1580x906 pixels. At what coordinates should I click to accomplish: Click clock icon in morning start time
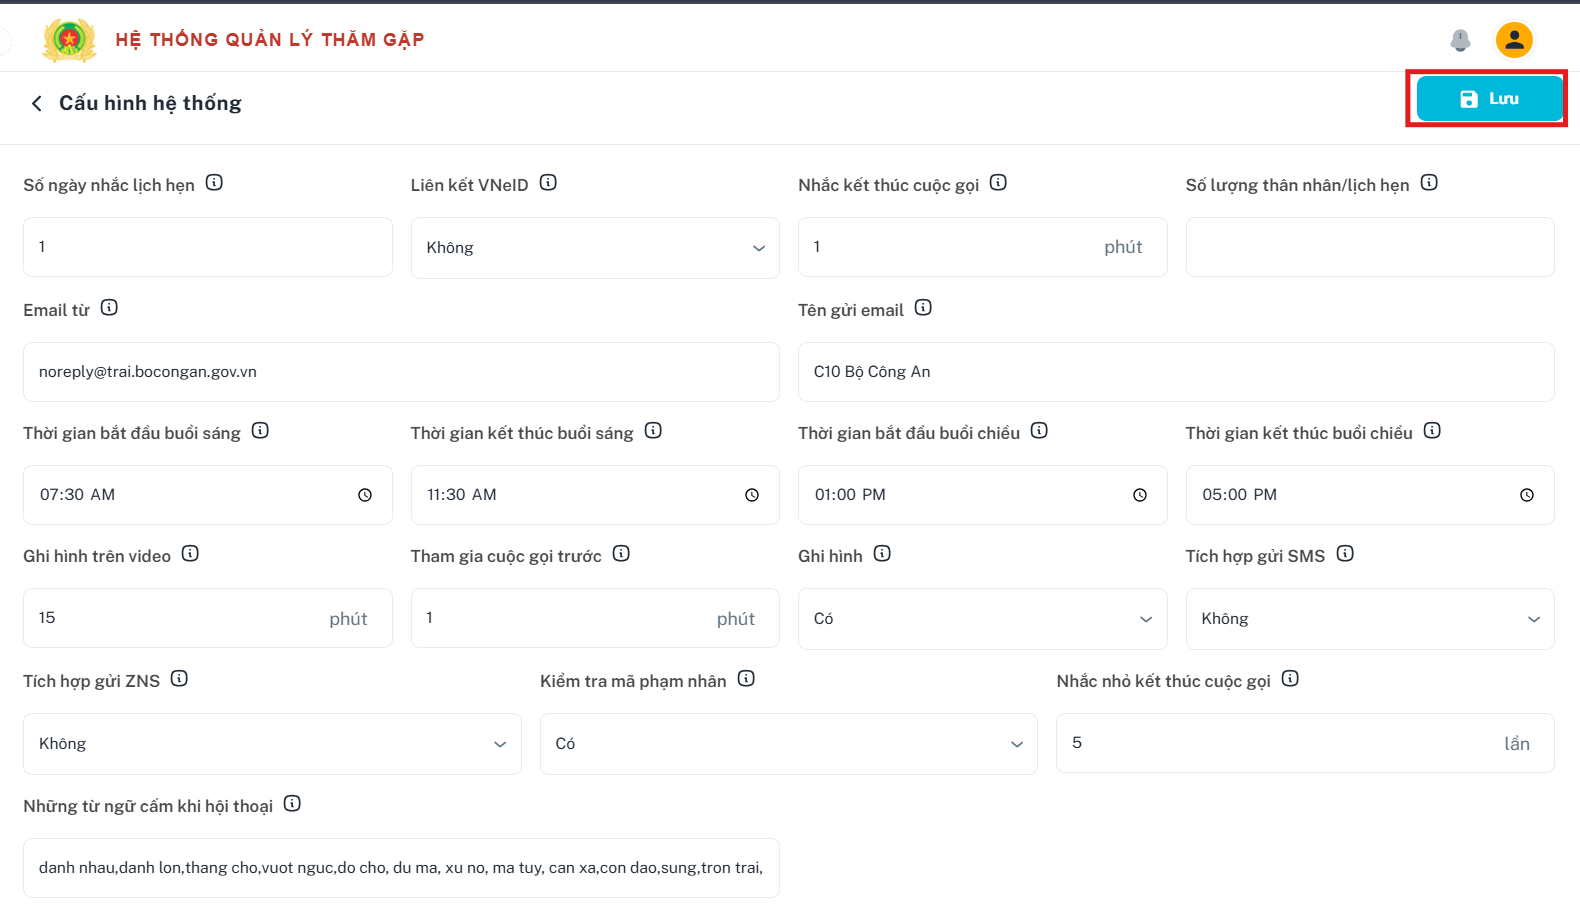click(x=365, y=495)
